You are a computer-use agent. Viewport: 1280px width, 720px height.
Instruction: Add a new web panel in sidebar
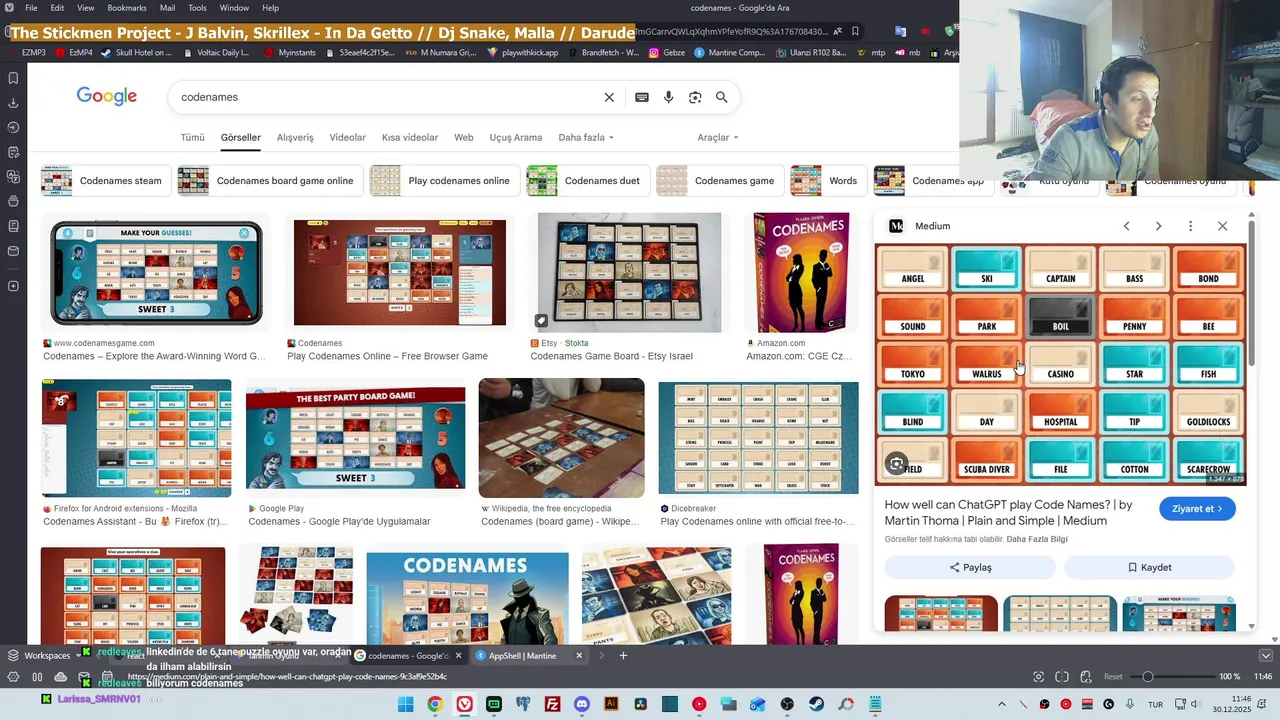[13, 286]
